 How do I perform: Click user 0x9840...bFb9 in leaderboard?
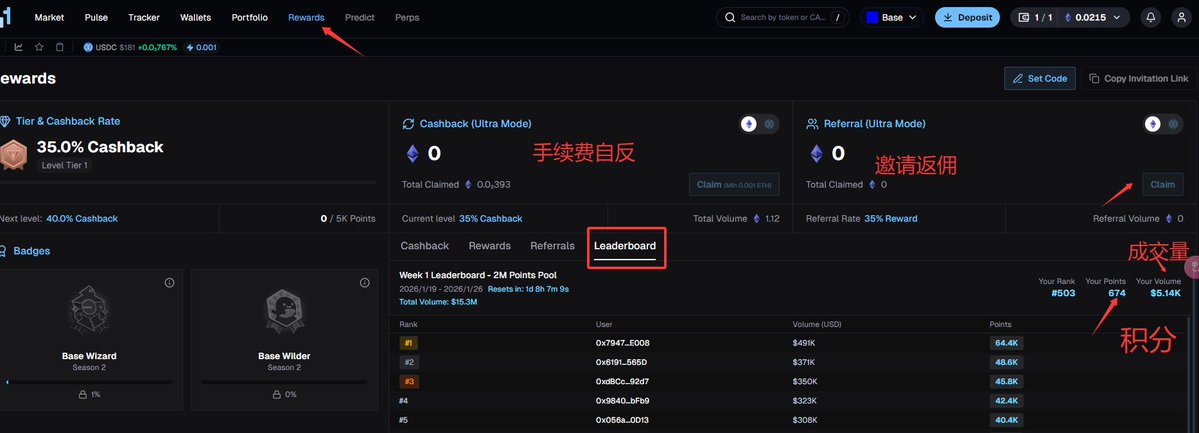[x=622, y=401]
